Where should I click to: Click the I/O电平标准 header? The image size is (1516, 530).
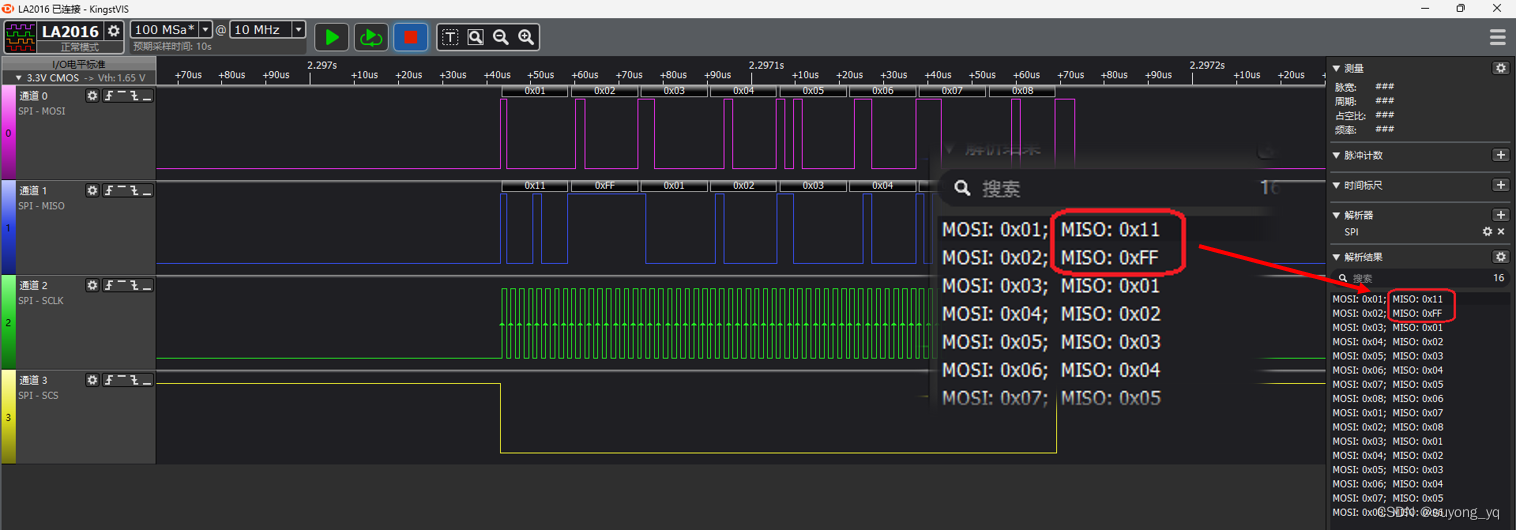coord(79,64)
